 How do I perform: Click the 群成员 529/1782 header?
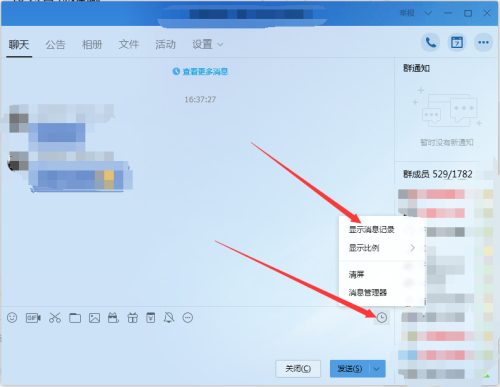click(x=438, y=174)
